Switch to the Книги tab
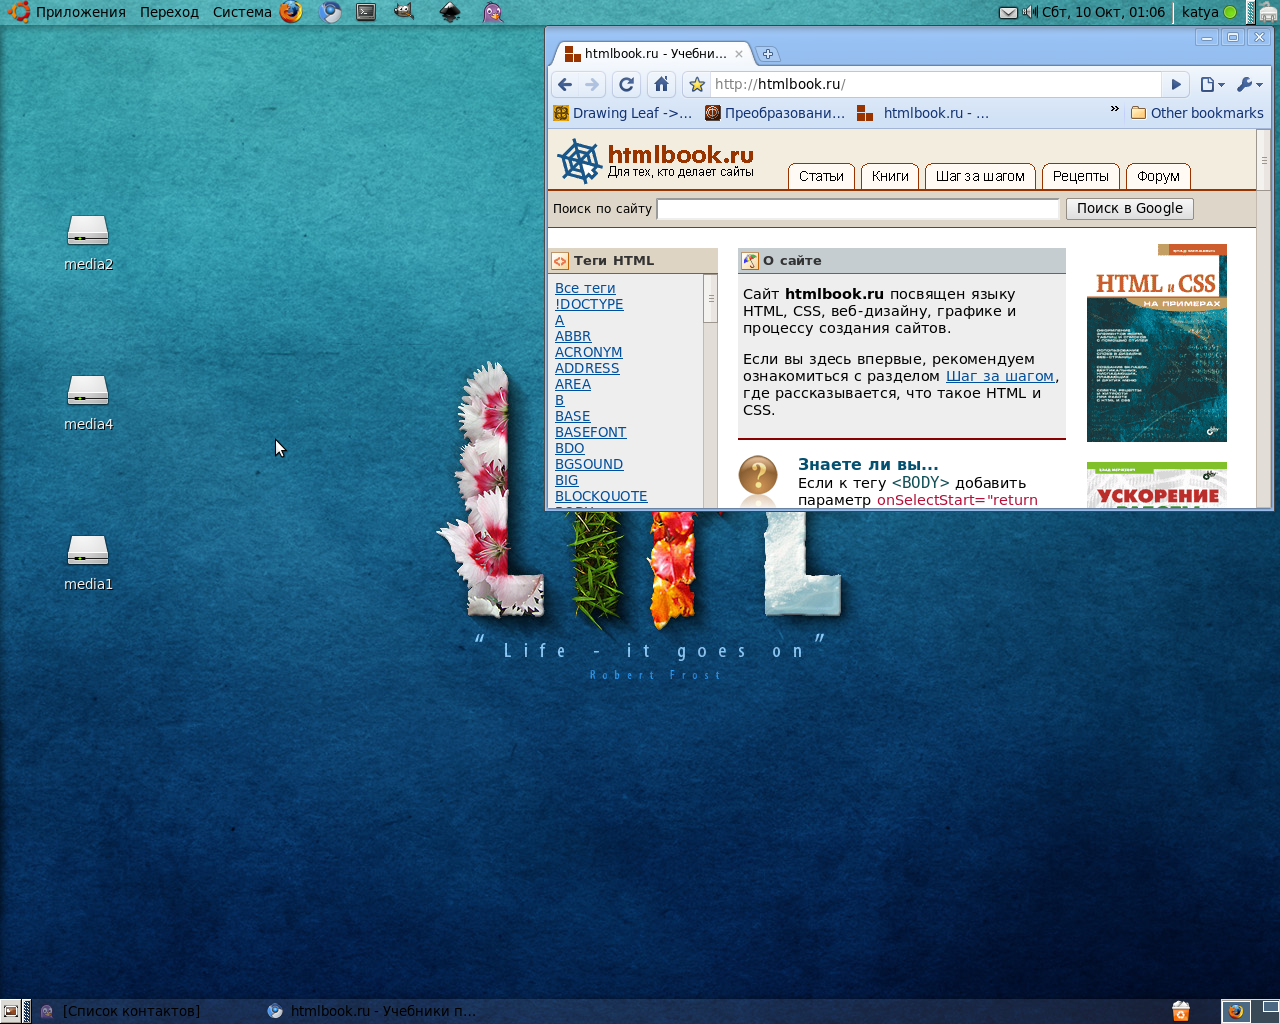This screenshot has height=1024, width=1280. 889,176
